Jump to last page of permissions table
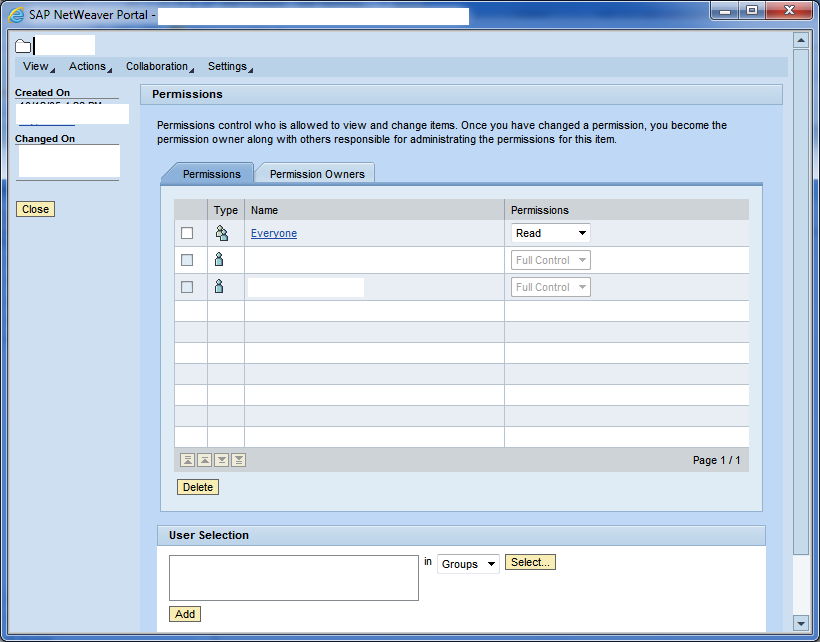The height and width of the screenshot is (642, 820). point(239,460)
